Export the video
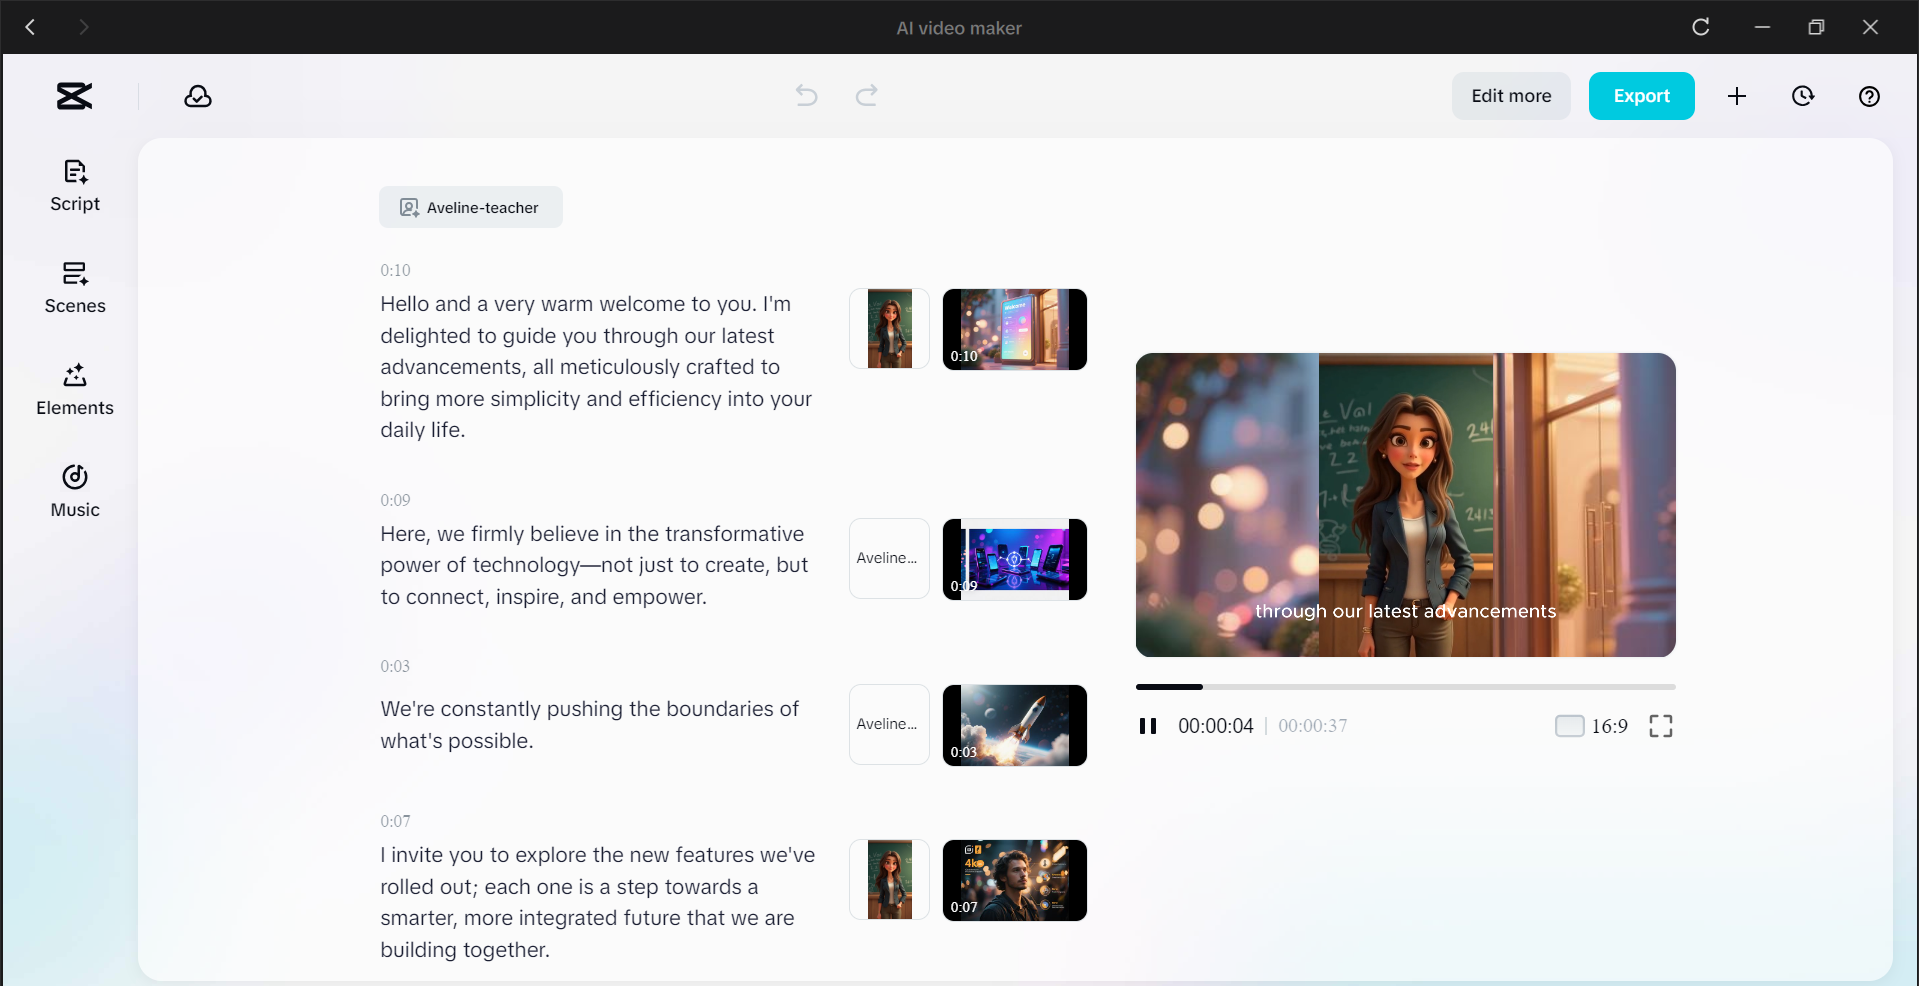 (1641, 95)
